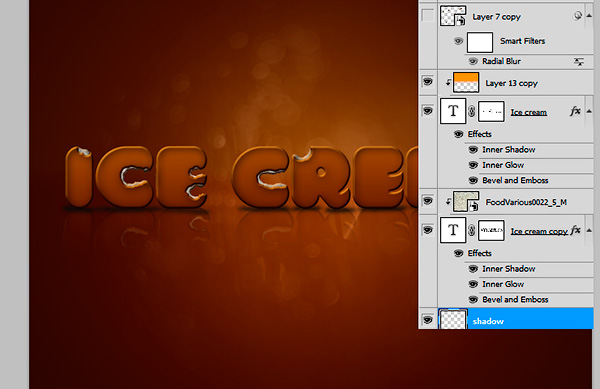Click the mask link icon on Ice cream copy layer

point(472,230)
